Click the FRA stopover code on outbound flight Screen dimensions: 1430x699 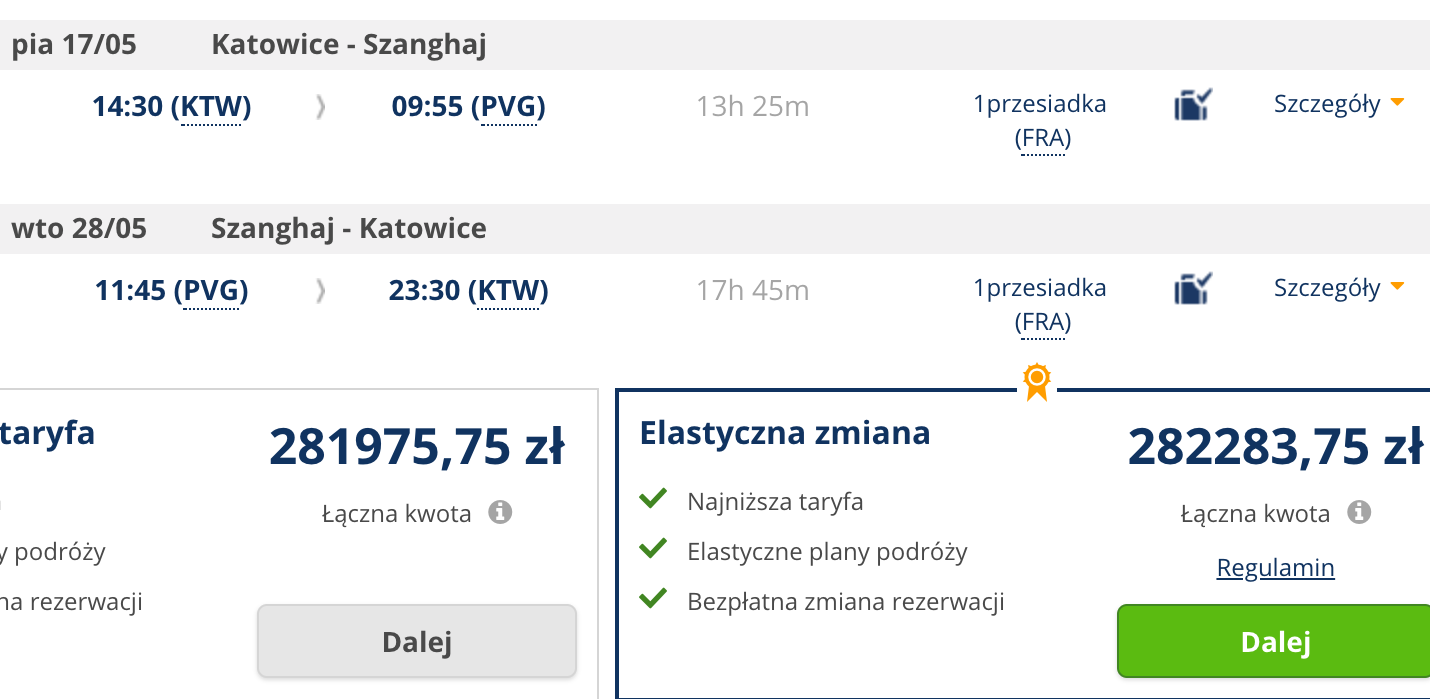coord(1043,139)
